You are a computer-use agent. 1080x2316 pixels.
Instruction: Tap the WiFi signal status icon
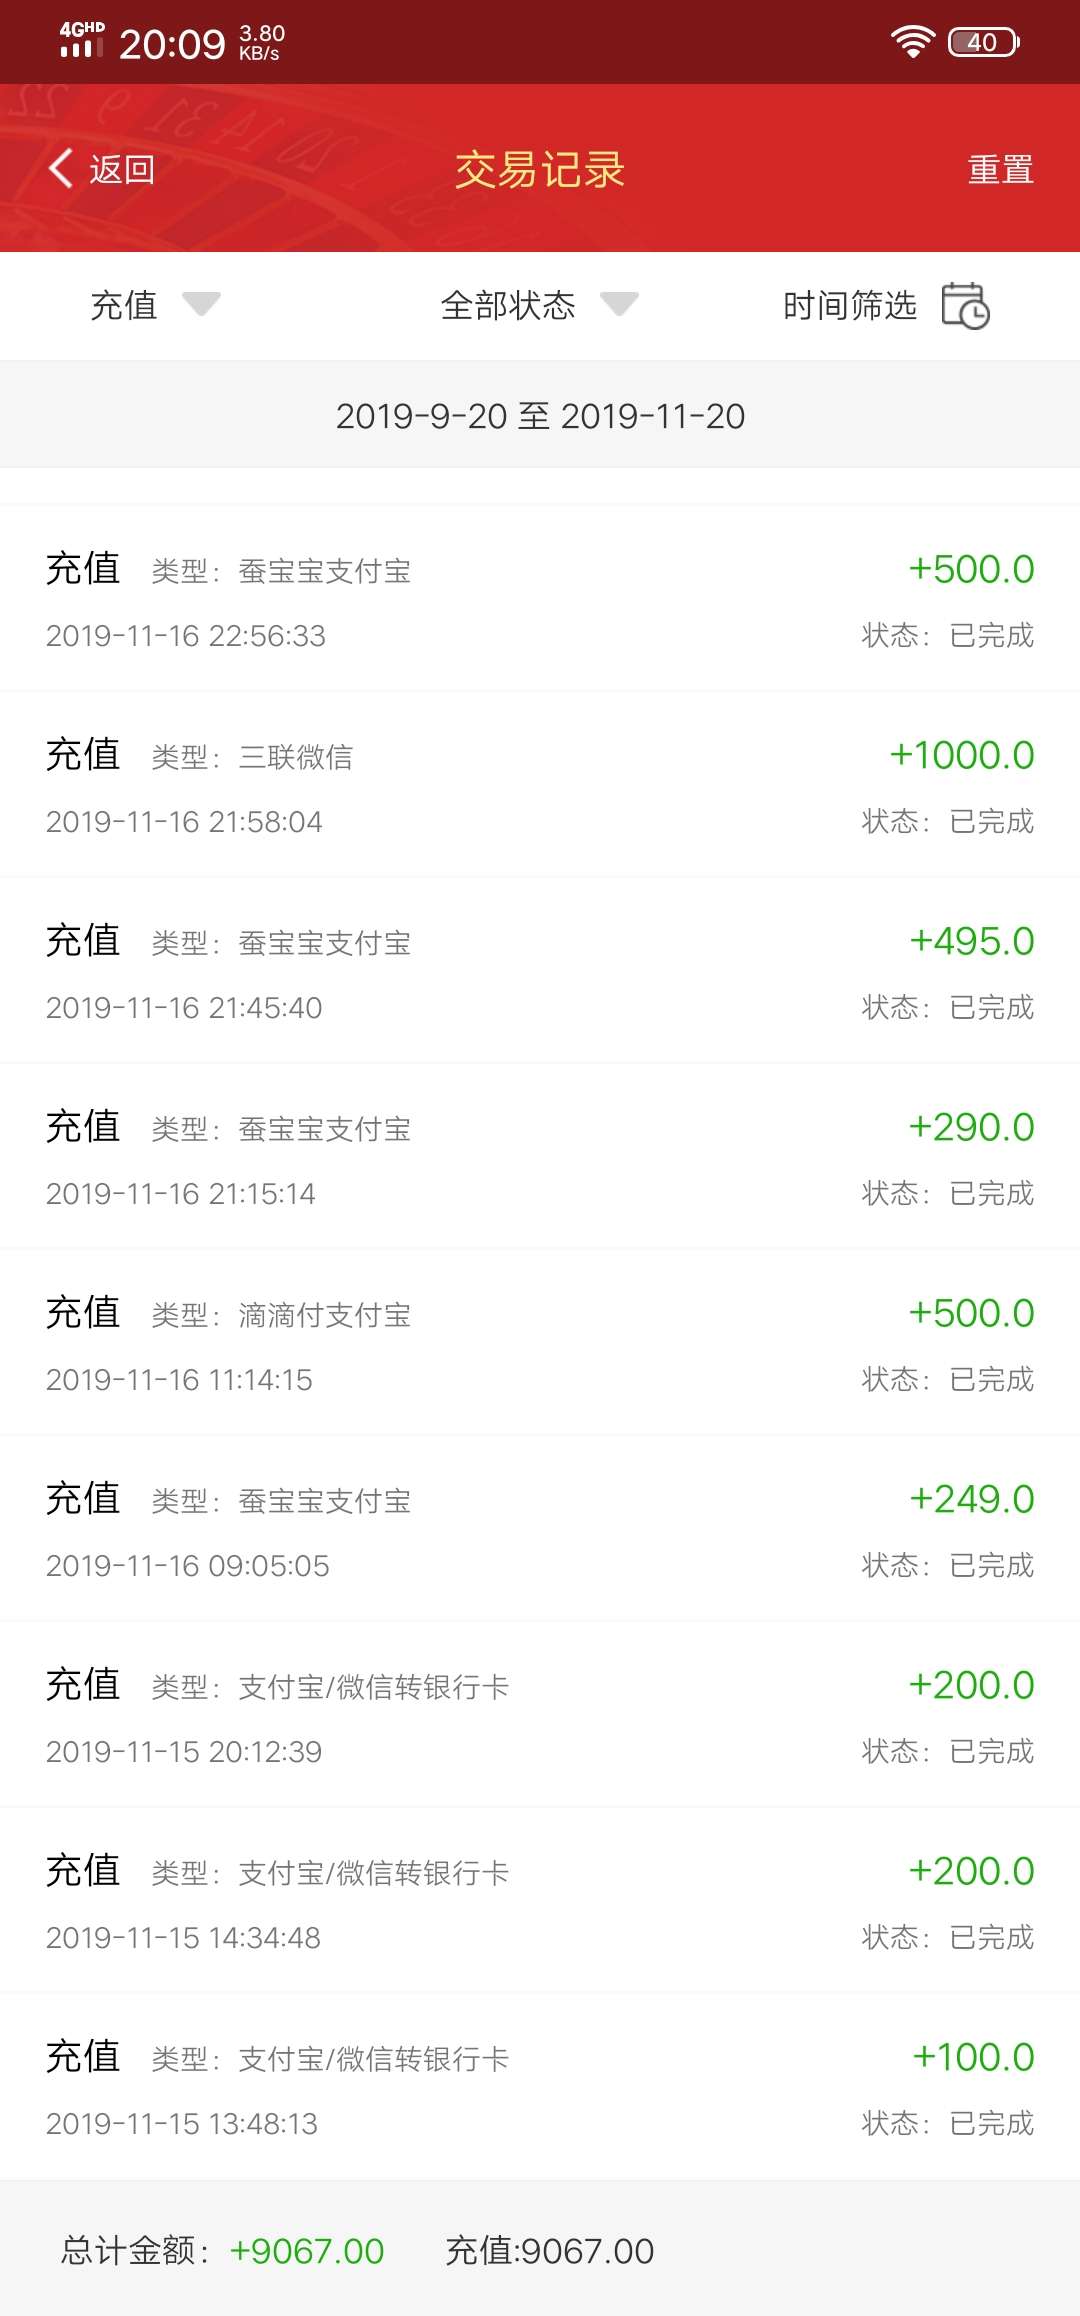912,42
